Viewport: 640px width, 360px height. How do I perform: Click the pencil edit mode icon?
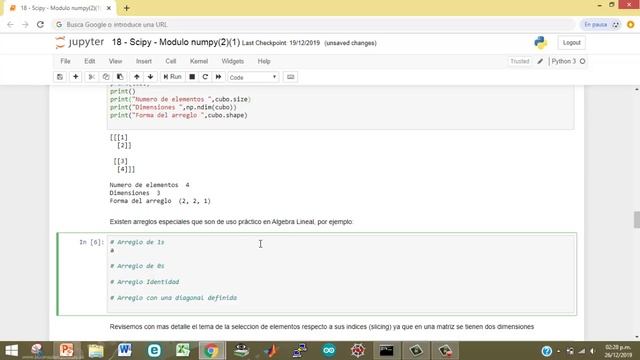540,61
